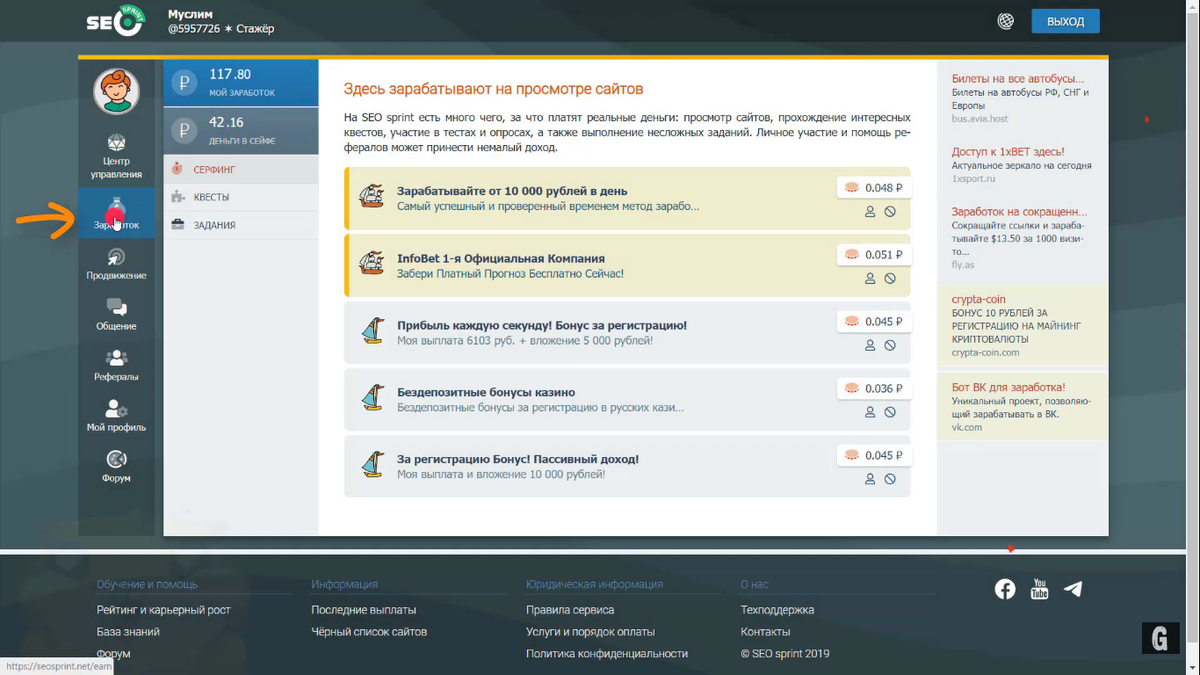Screen dimensions: 1200x675
Task: Open Бот ВК для заработка ad
Action: coord(1008,387)
